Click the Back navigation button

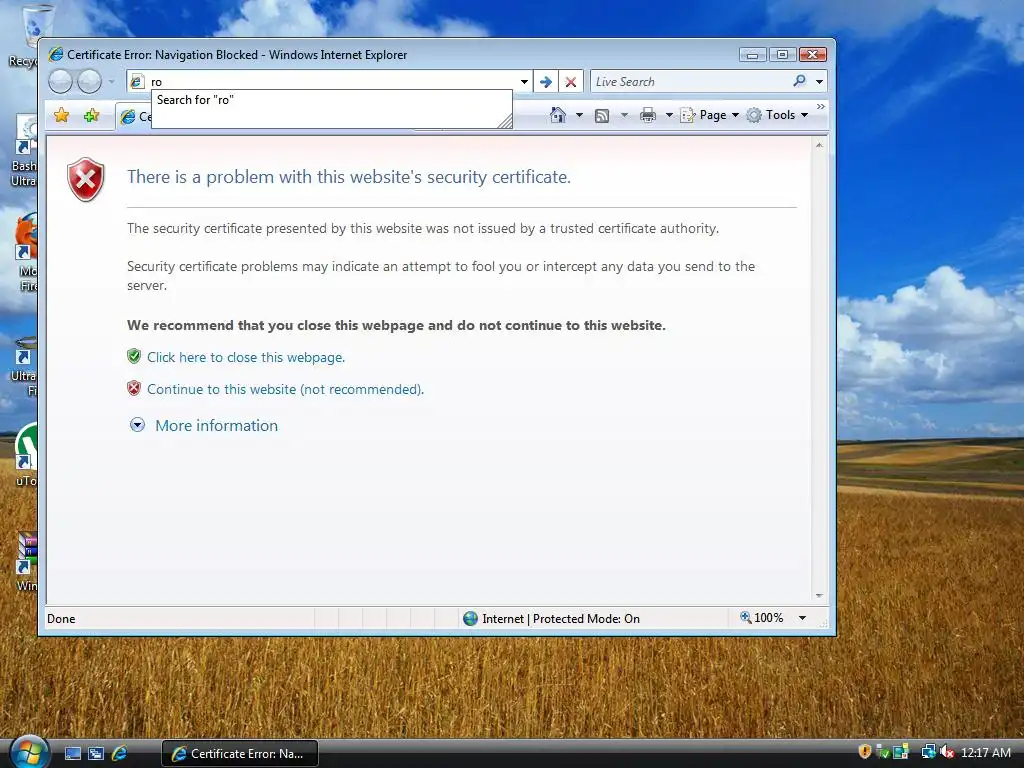60,82
